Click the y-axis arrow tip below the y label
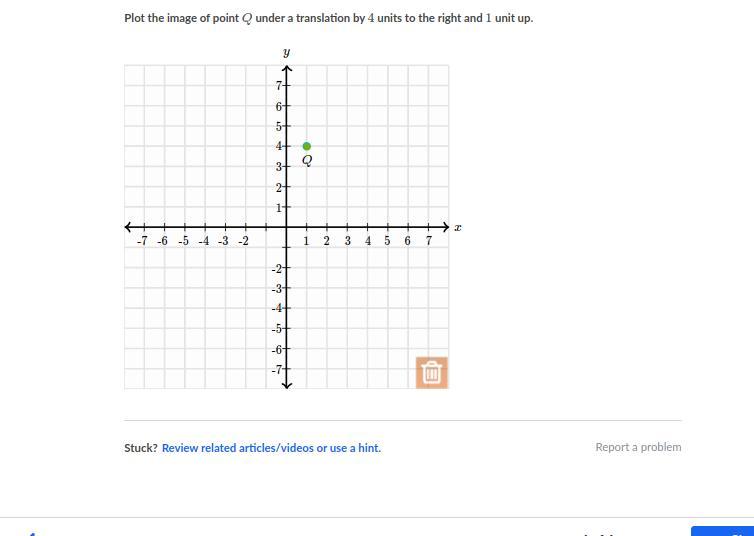This screenshot has width=754, height=536. (x=287, y=69)
